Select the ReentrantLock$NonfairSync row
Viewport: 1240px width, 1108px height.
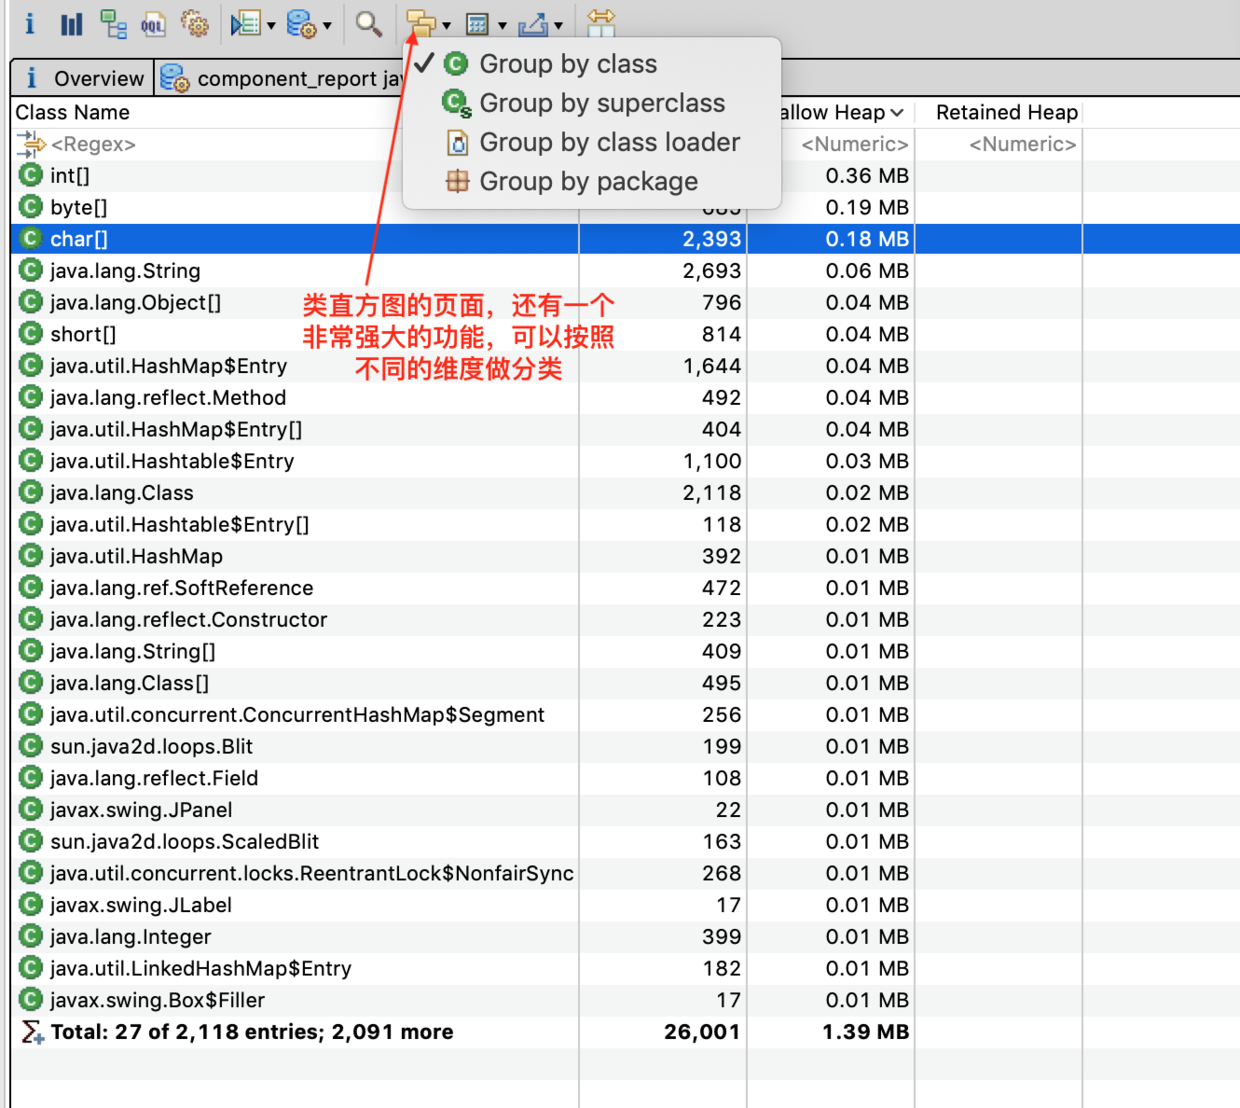coord(626,873)
